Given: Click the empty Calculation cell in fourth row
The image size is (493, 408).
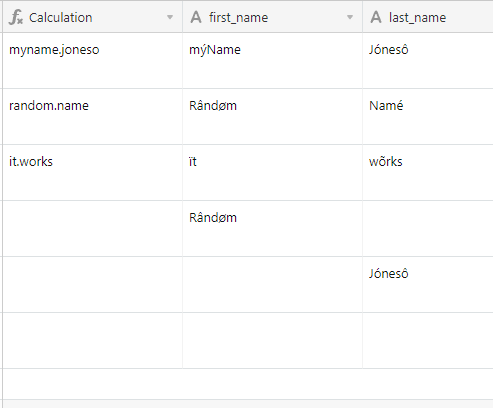Looking at the screenshot, I should click(x=92, y=229).
